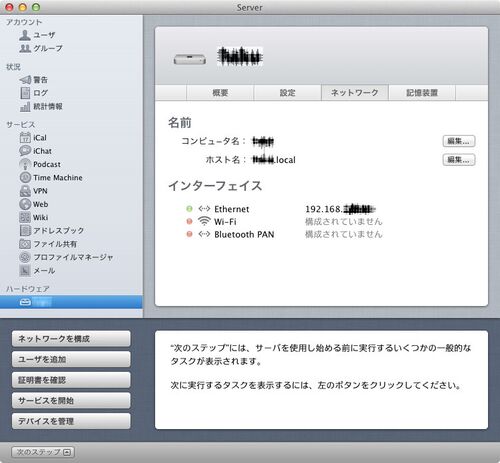Open the アドレスブック icon
The height and width of the screenshot is (463, 500).
point(25,230)
